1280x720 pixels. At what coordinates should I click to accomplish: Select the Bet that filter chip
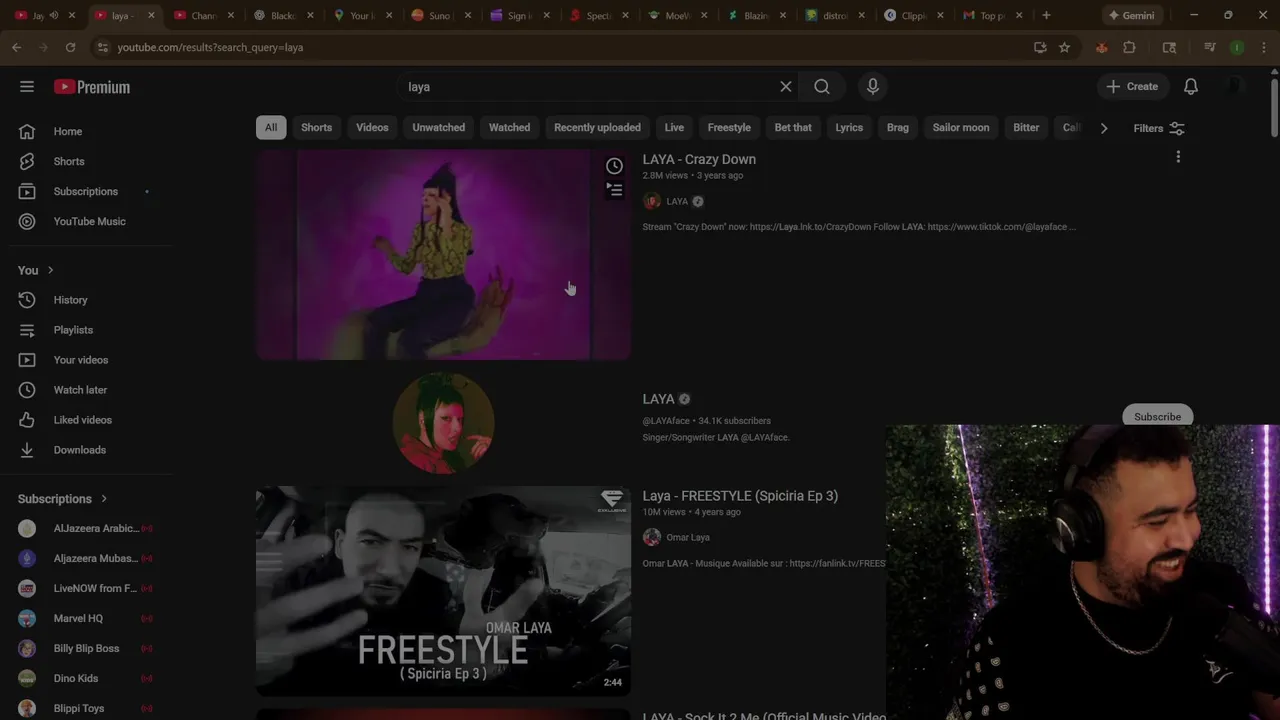[x=793, y=127]
